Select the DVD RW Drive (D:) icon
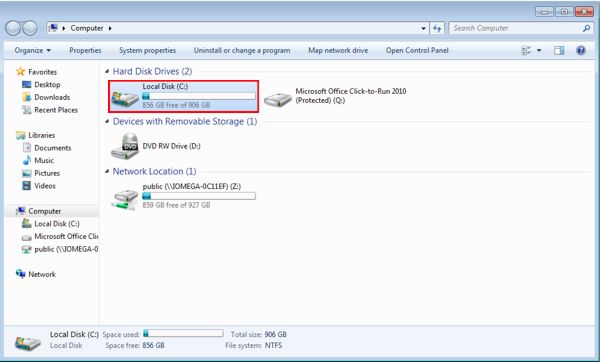This screenshot has height=362, width=600. (x=125, y=146)
